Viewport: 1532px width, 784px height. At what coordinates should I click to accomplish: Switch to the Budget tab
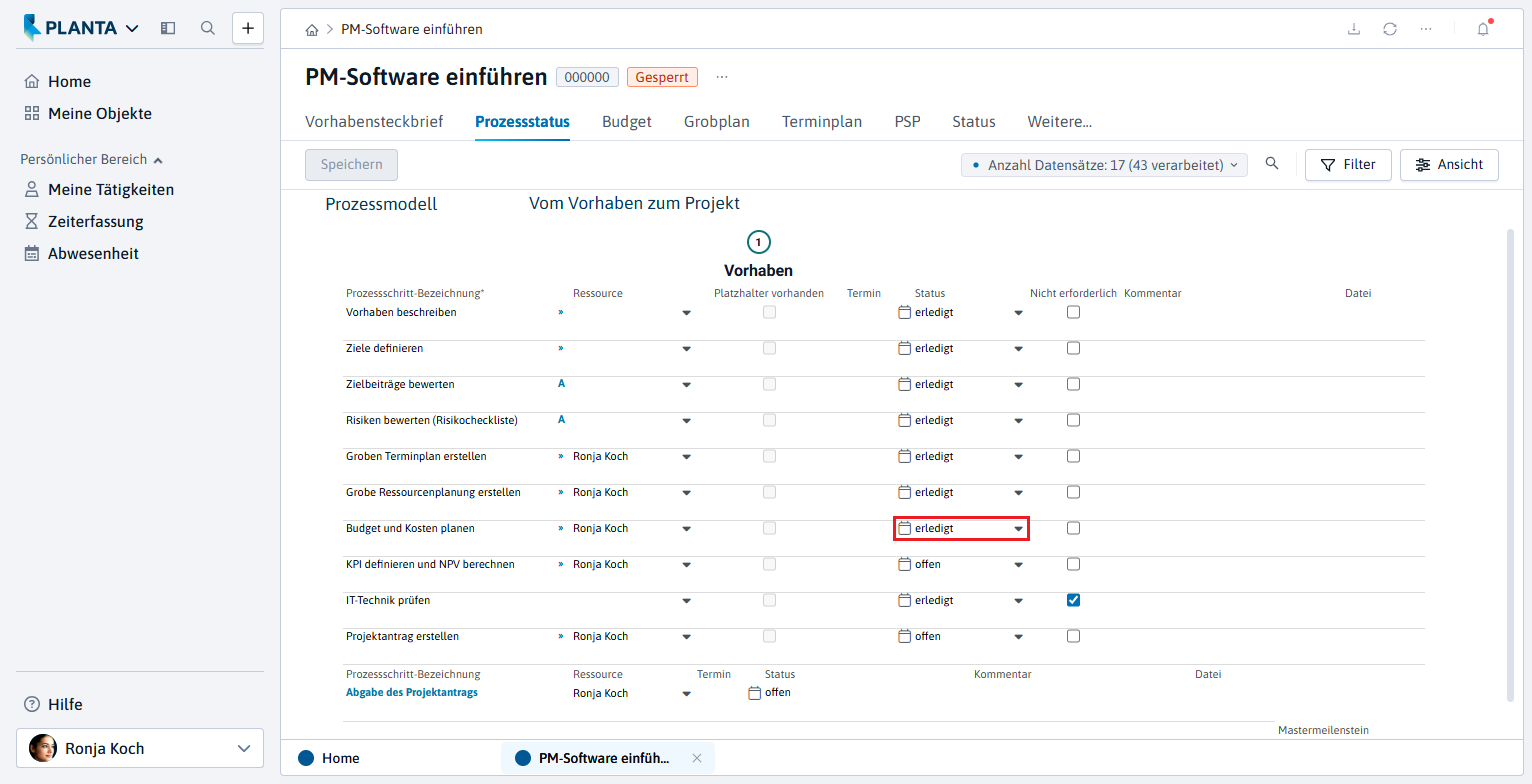tap(627, 122)
